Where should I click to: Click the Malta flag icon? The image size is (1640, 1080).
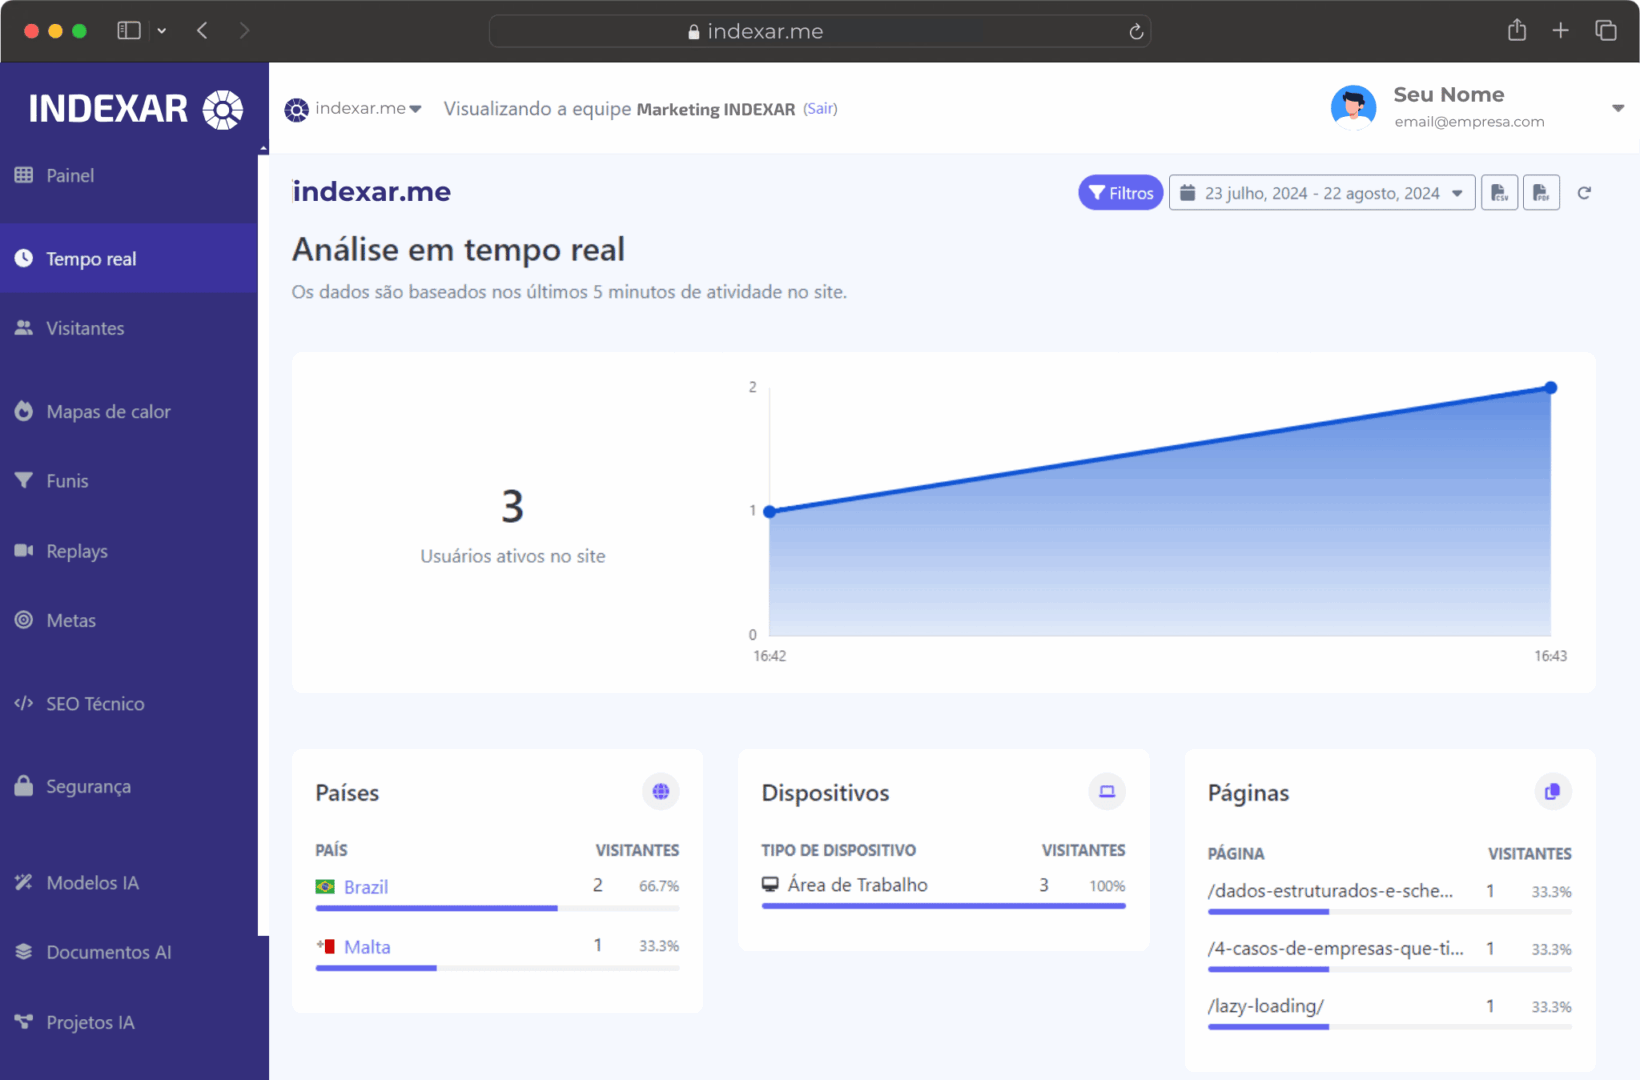click(325, 947)
